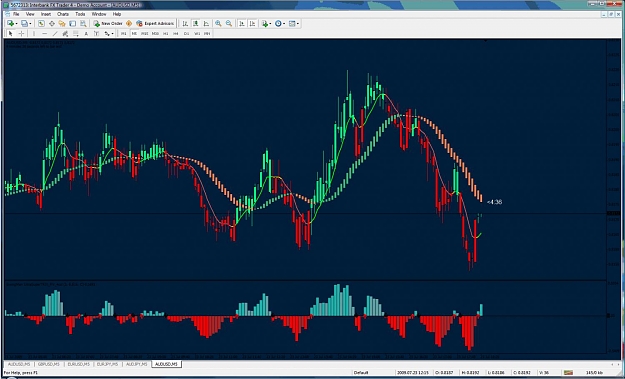Switch to Candlesticks chart display

[x=196, y=24]
